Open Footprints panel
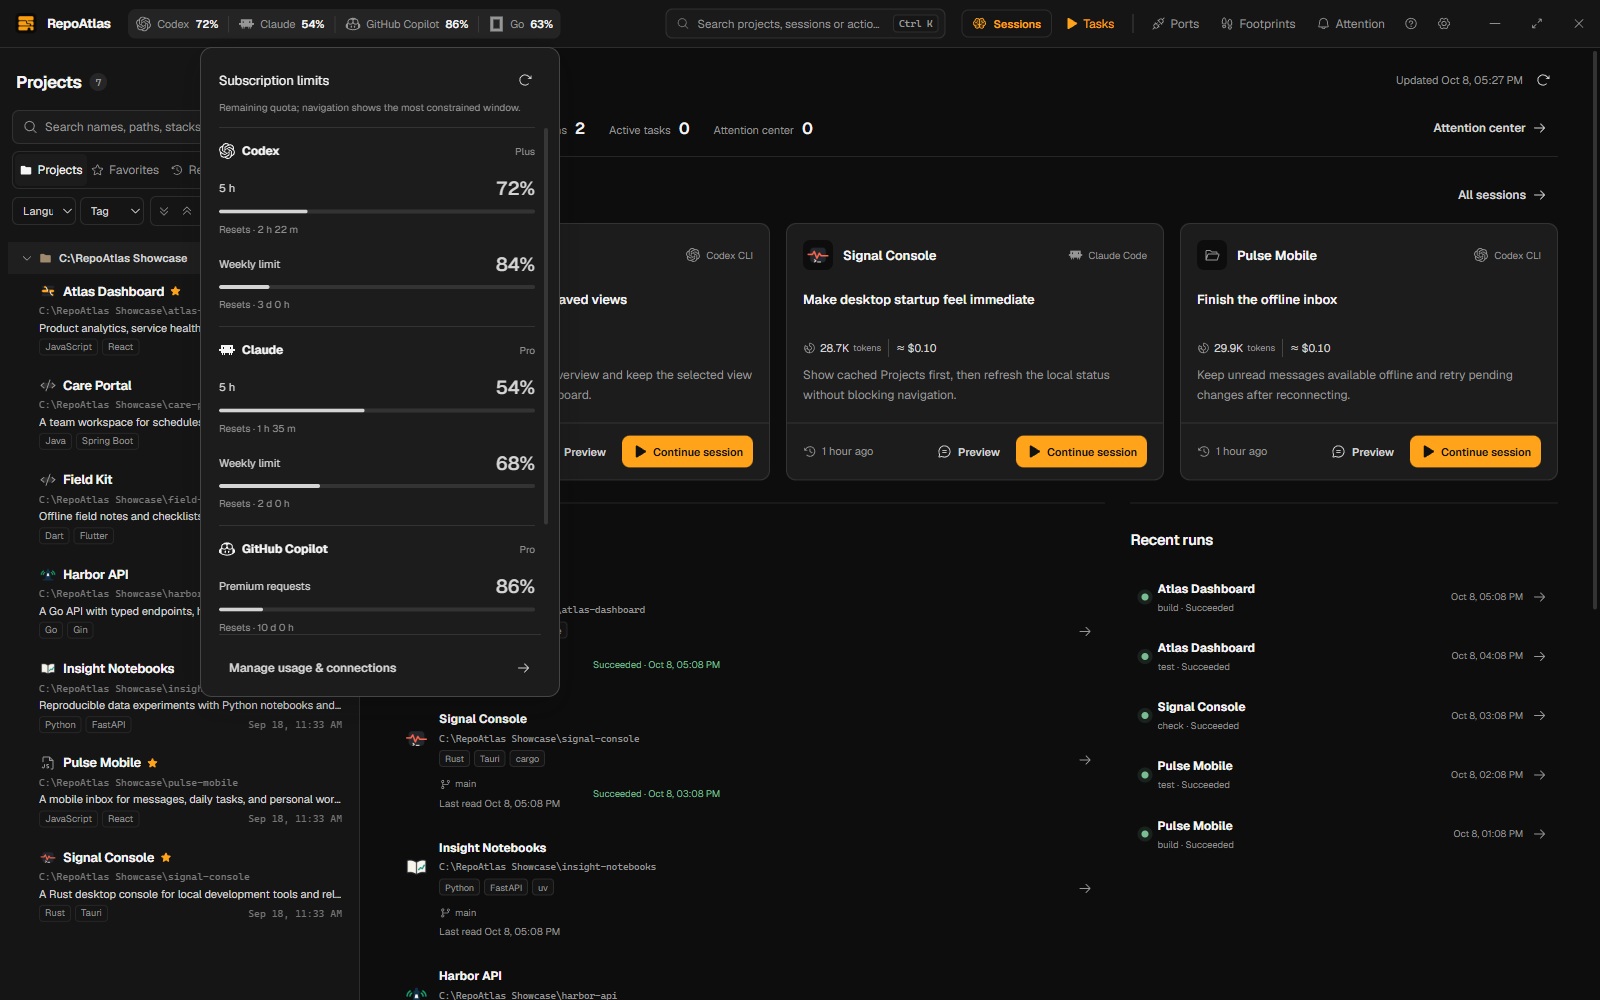 point(1257,24)
